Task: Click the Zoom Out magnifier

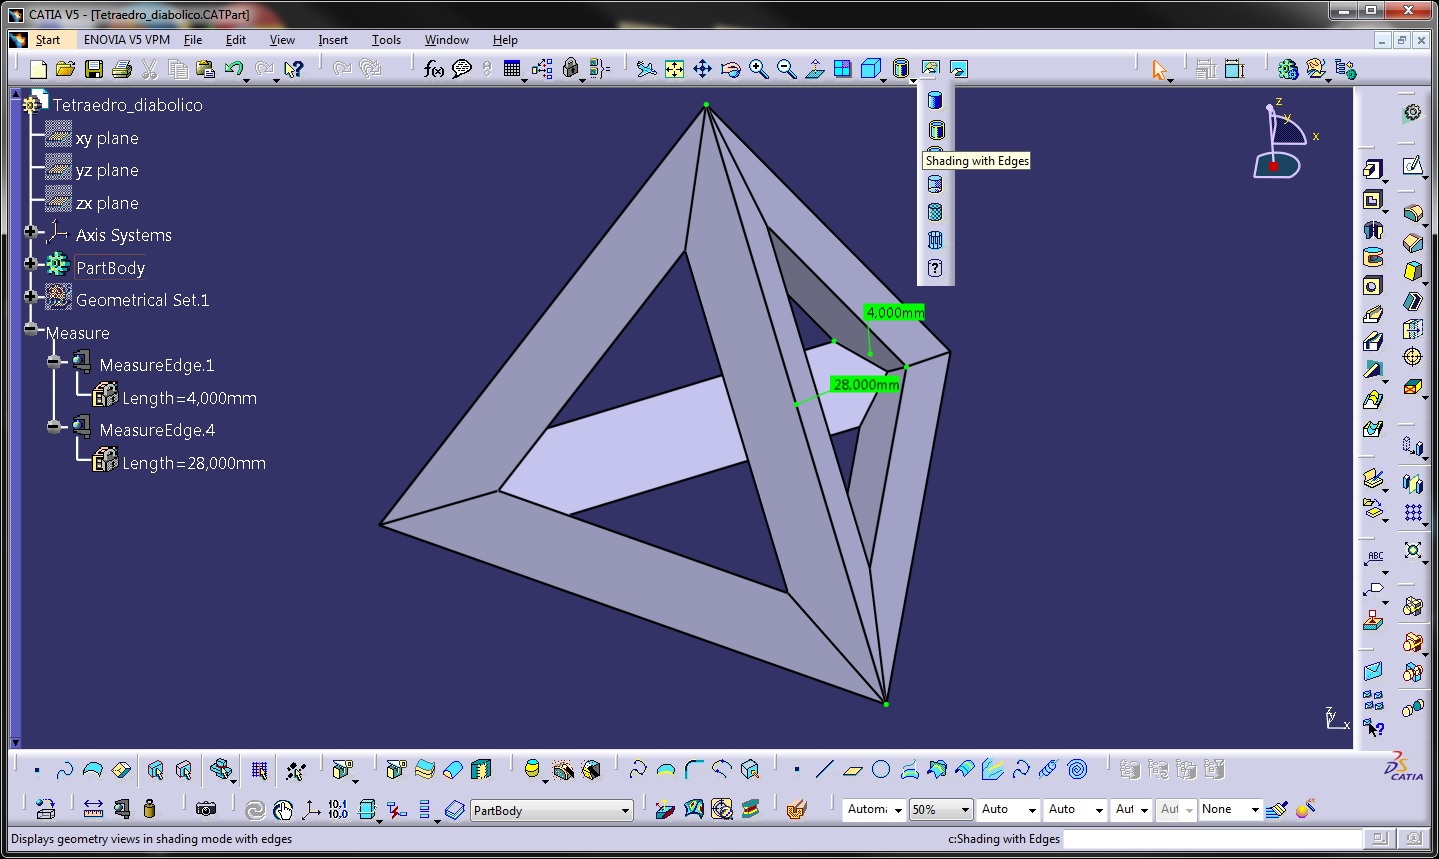Action: [787, 69]
